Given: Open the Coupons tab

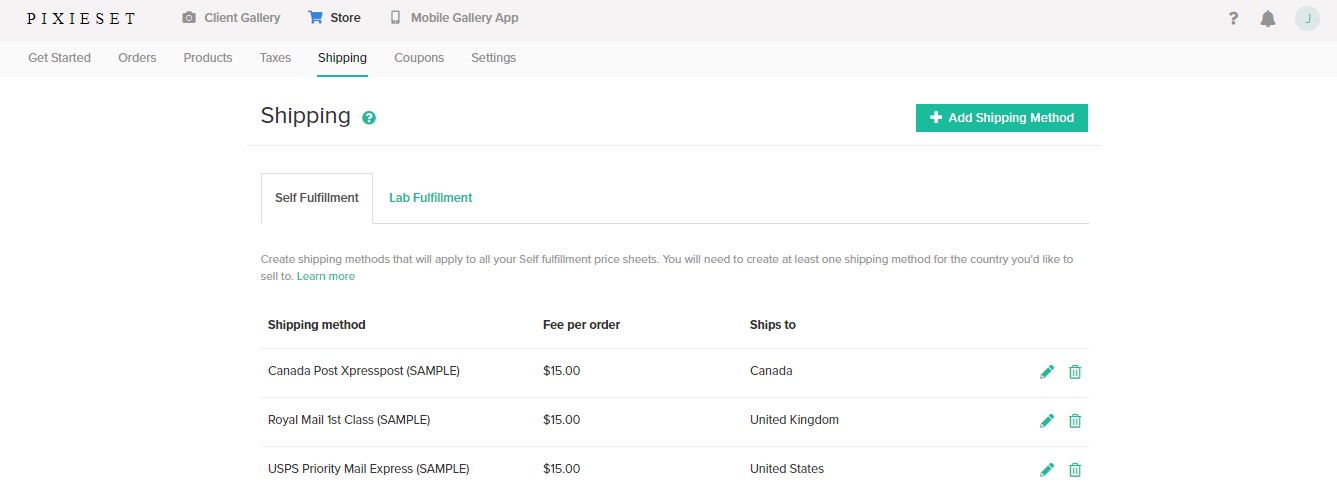Looking at the screenshot, I should (x=419, y=58).
